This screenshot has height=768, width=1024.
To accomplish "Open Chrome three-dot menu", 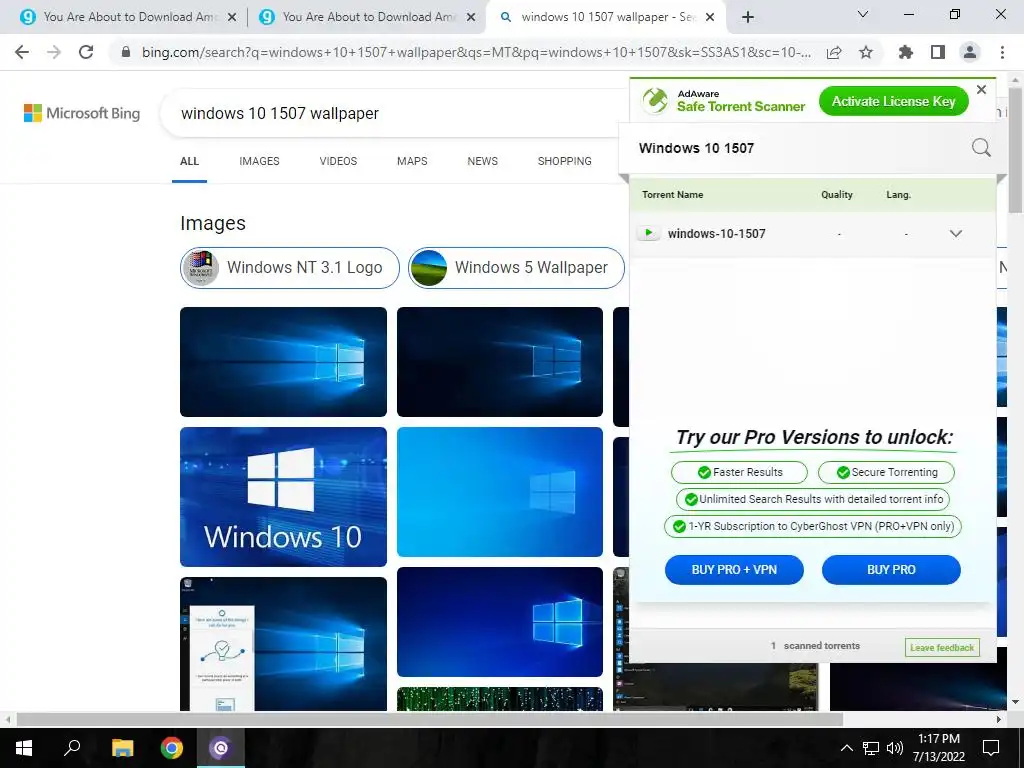I will [x=1002, y=52].
